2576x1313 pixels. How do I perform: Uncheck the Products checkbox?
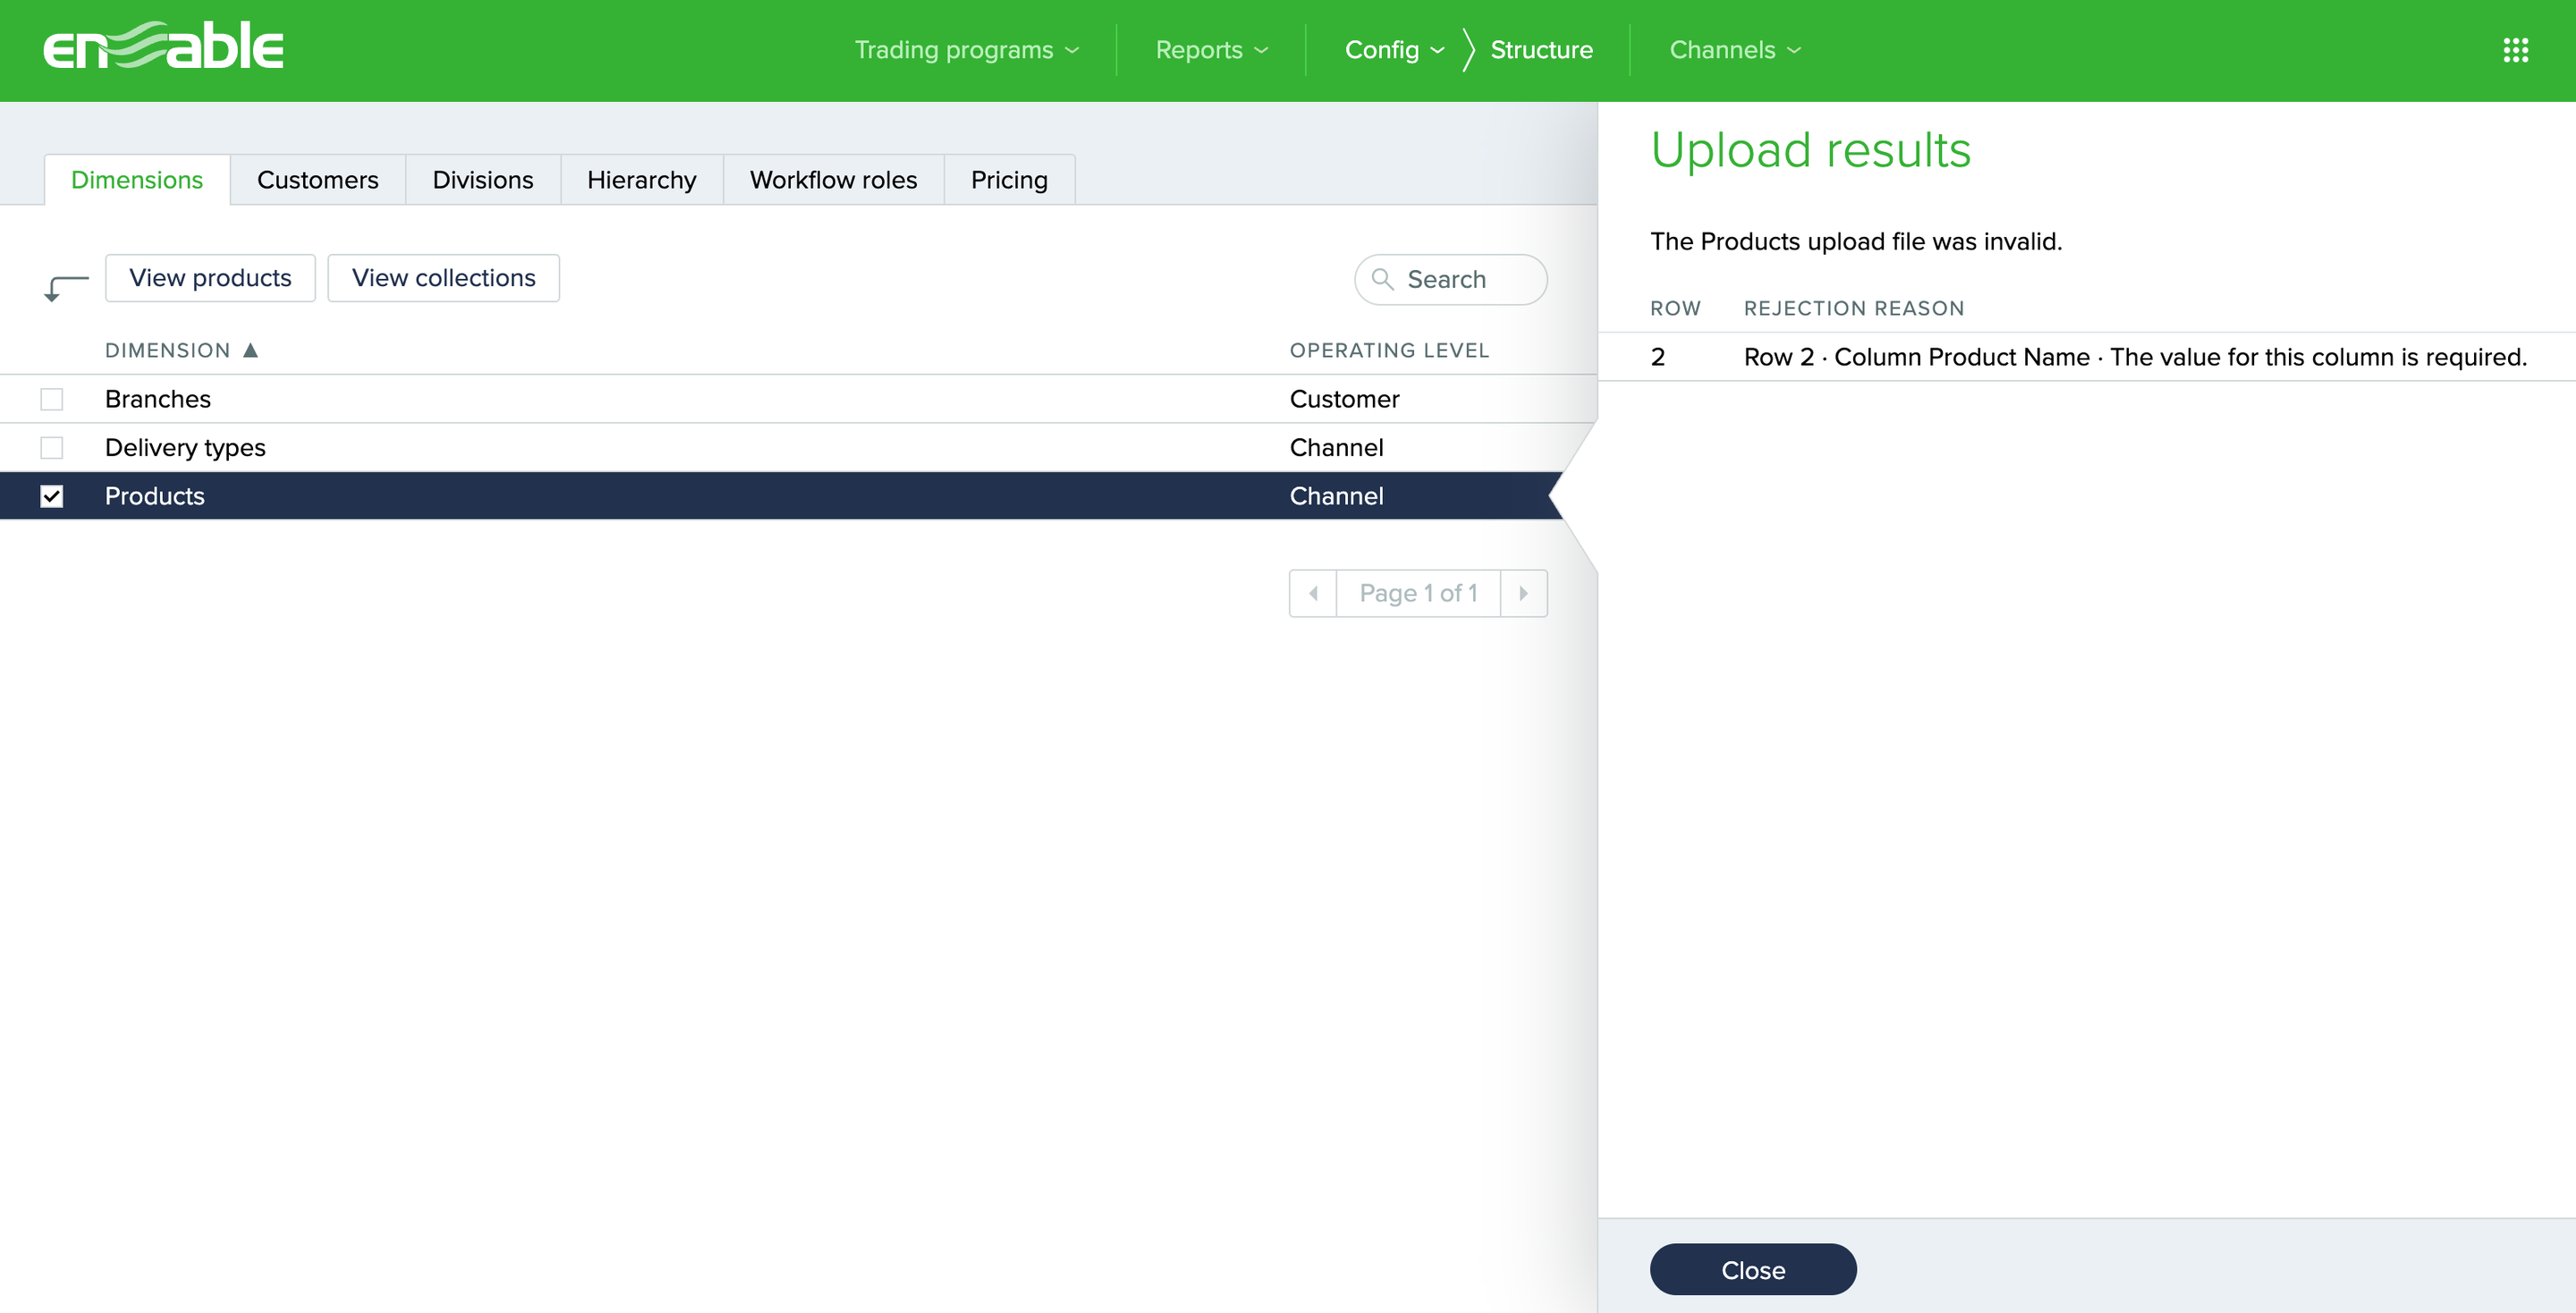point(52,496)
